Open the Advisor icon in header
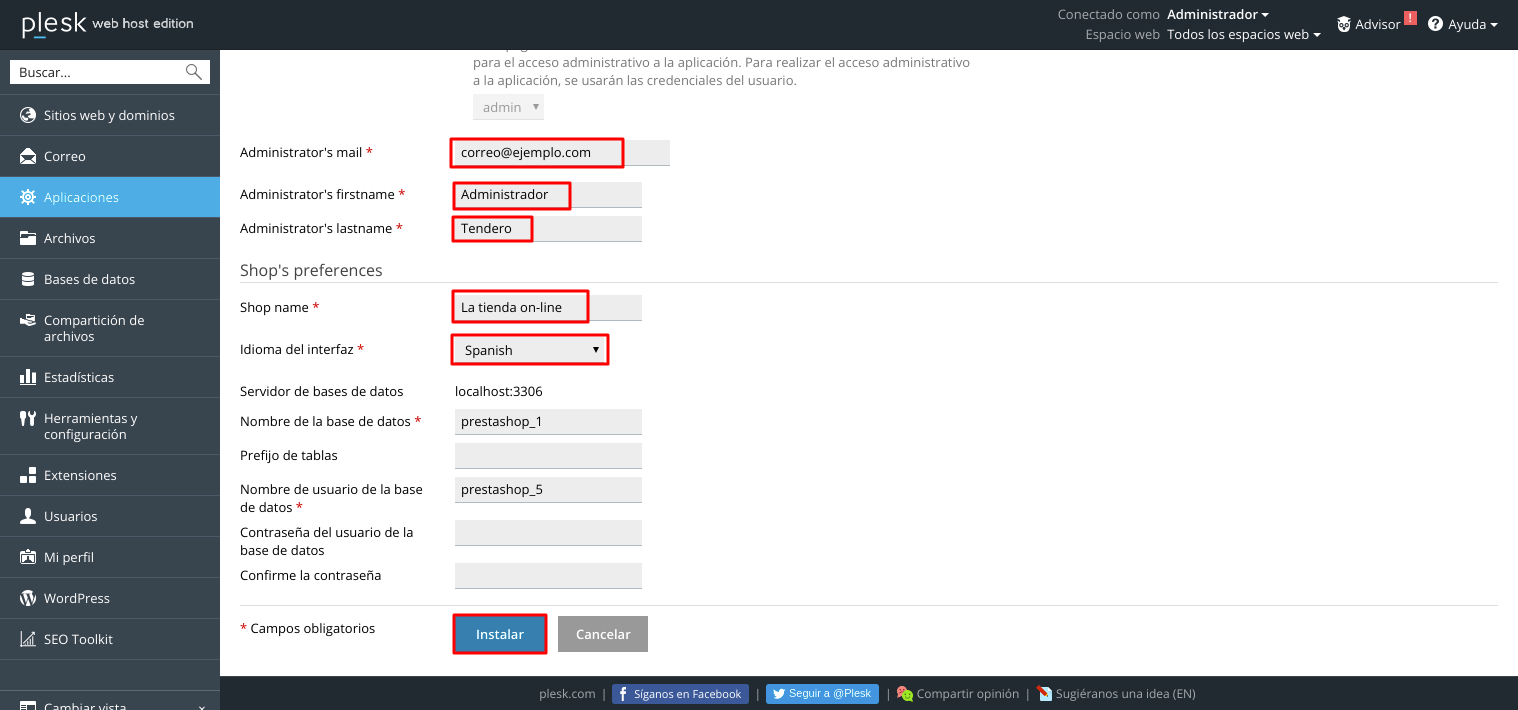 (x=1344, y=24)
